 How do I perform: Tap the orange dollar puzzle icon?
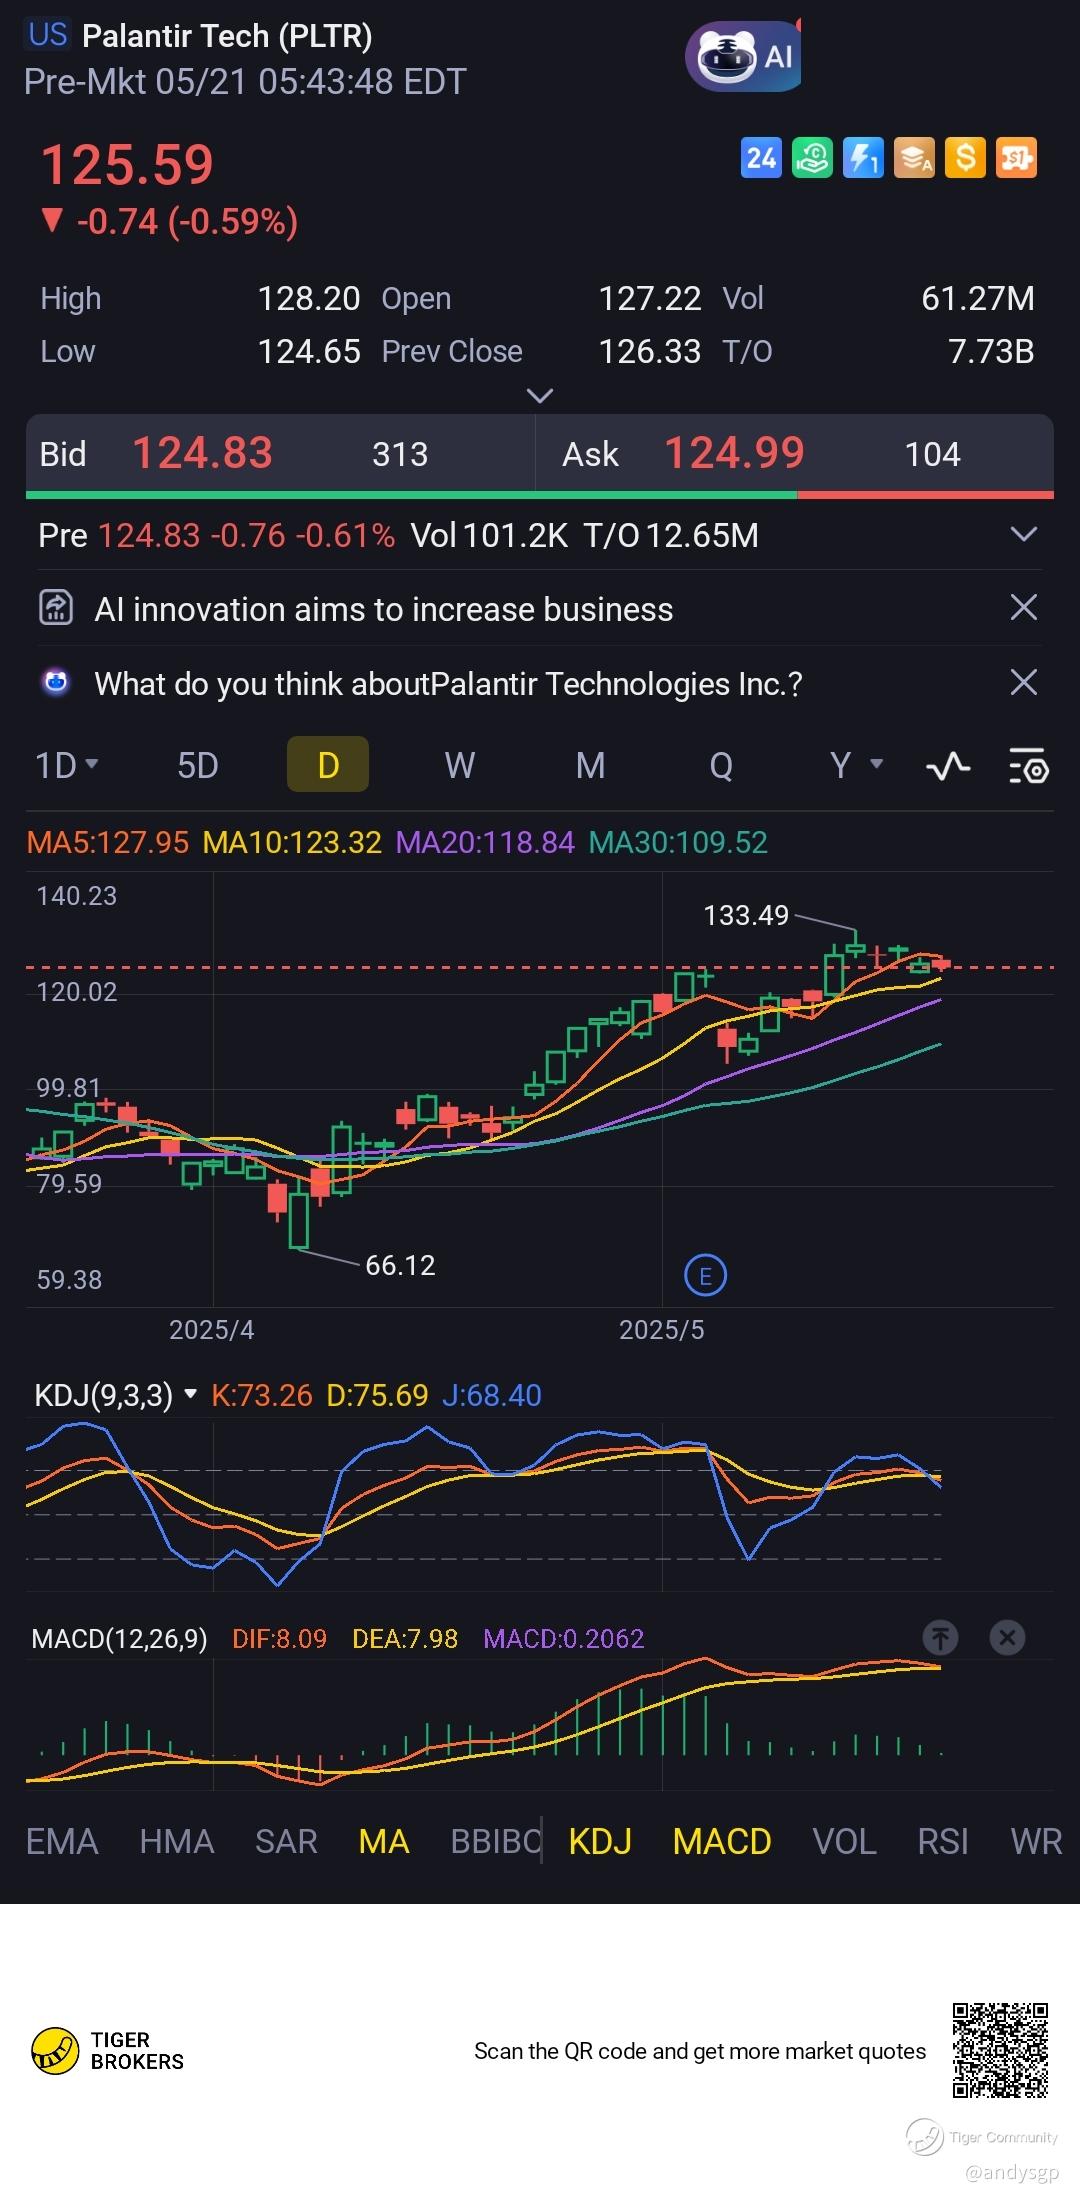point(1016,158)
